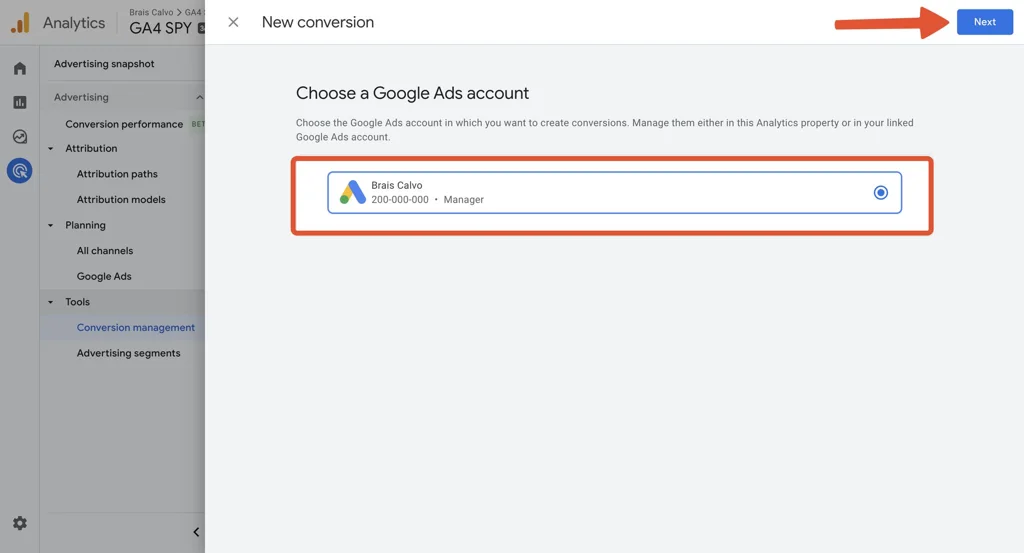This screenshot has height=553, width=1024.
Task: Collapse sidebar using left chevron
Action: tap(196, 532)
